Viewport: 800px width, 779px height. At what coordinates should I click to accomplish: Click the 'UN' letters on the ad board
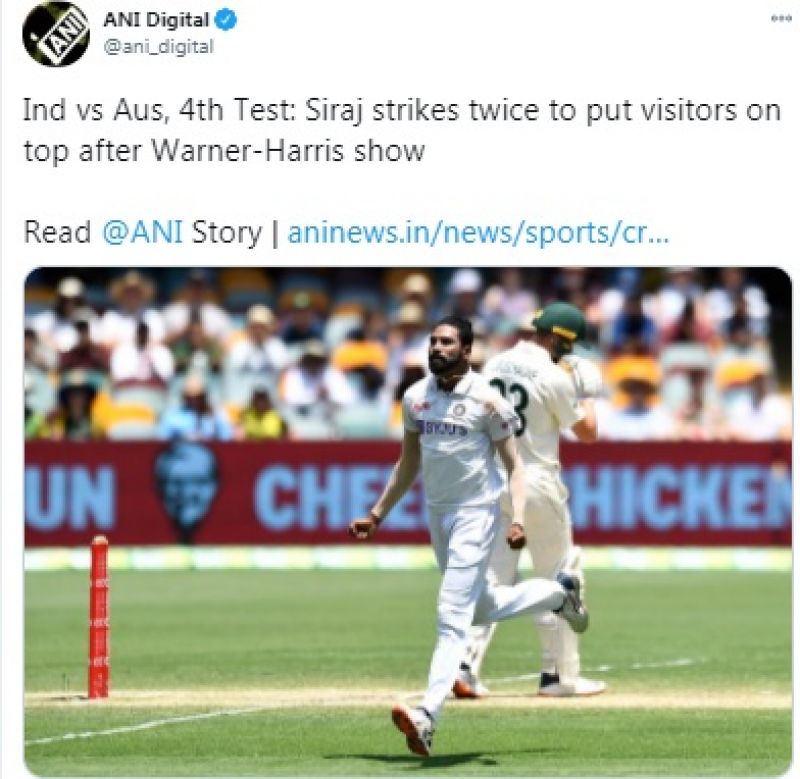click(69, 497)
